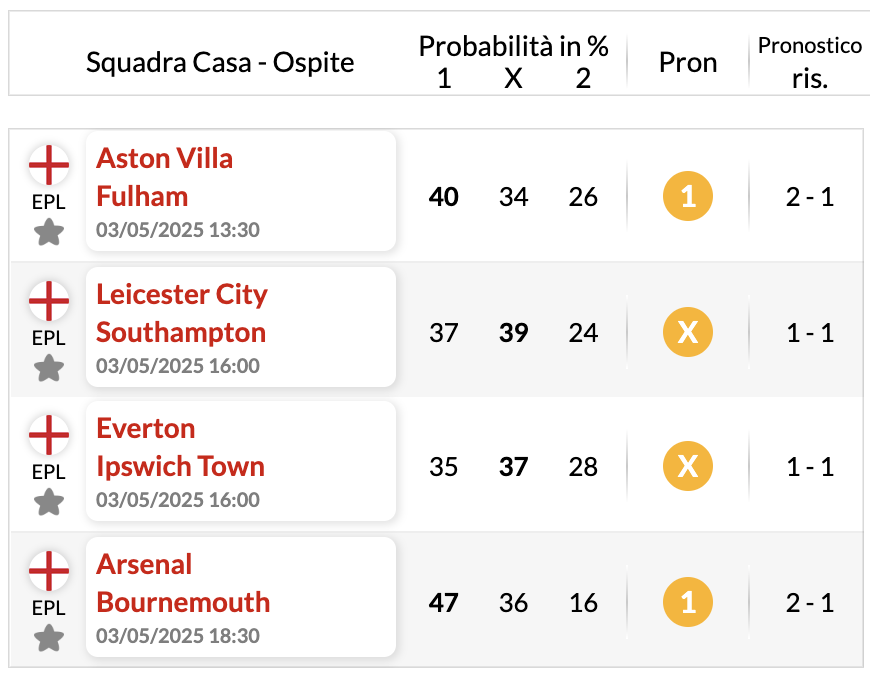
Task: Open the Bournemouth team link
Action: [x=183, y=603]
